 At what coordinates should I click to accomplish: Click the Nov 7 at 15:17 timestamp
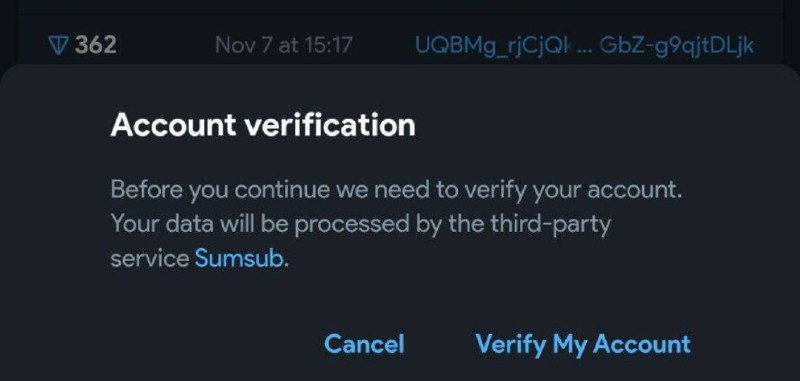284,45
